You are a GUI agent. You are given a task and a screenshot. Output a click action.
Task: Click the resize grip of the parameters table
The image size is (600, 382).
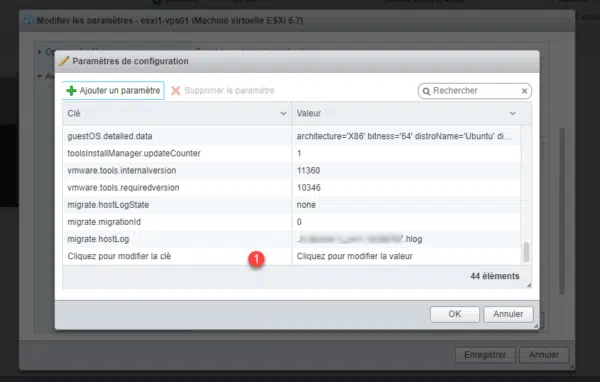click(528, 285)
